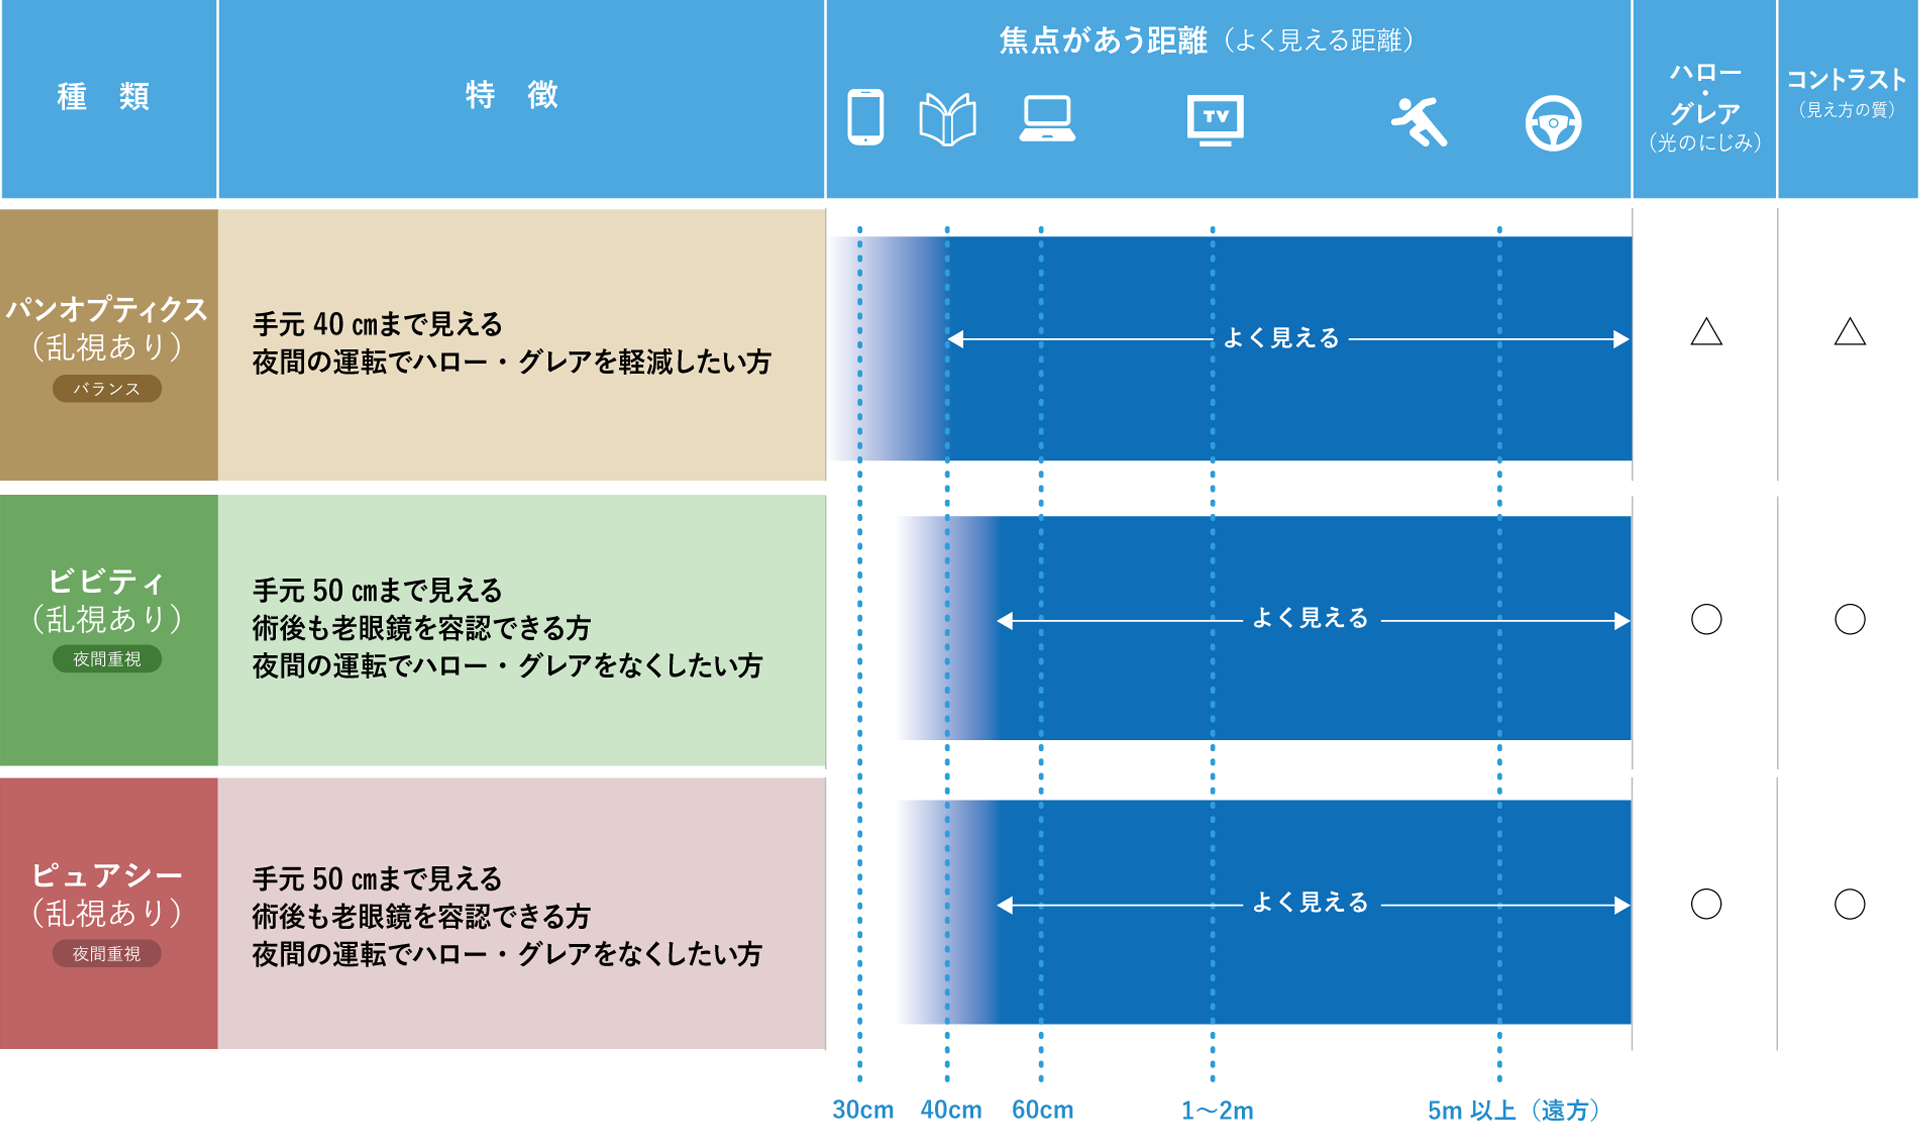Click the 30cm distance axis label
Viewport: 1920px width, 1135px height.
pyautogui.click(x=862, y=1110)
